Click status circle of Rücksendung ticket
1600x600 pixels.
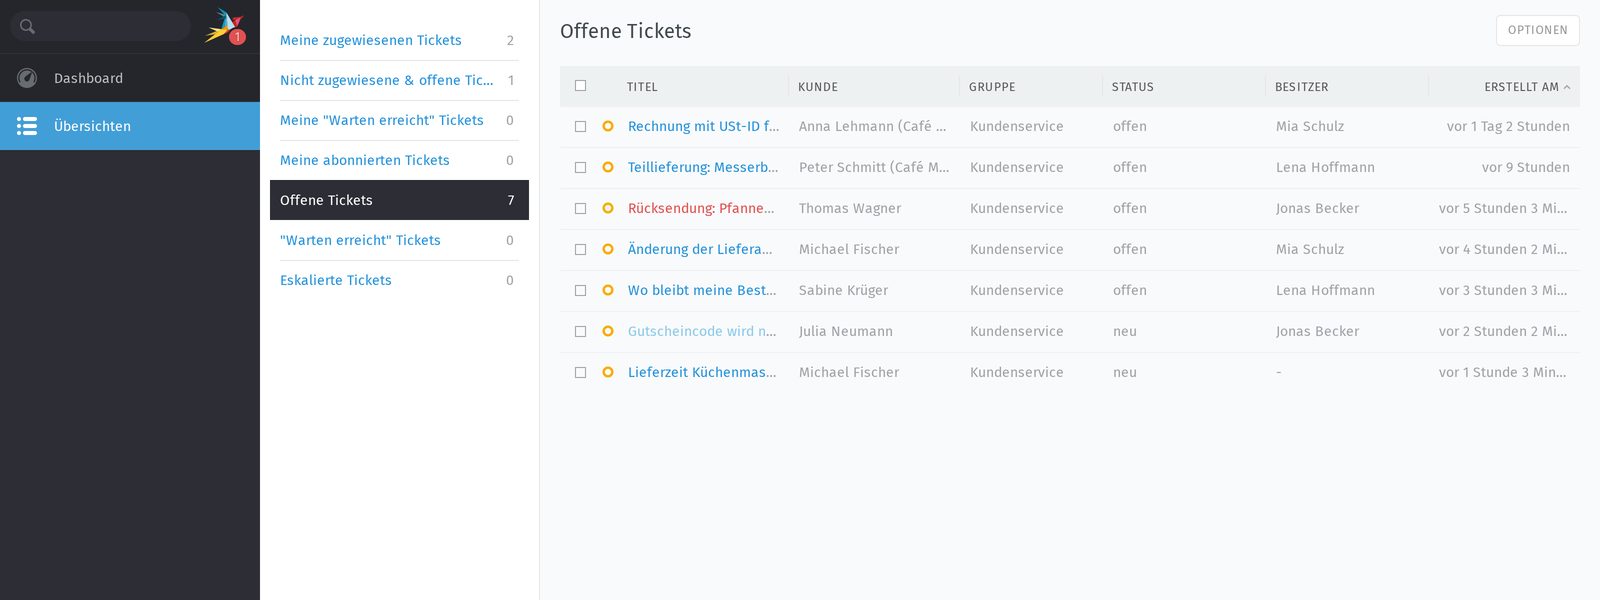coord(608,208)
